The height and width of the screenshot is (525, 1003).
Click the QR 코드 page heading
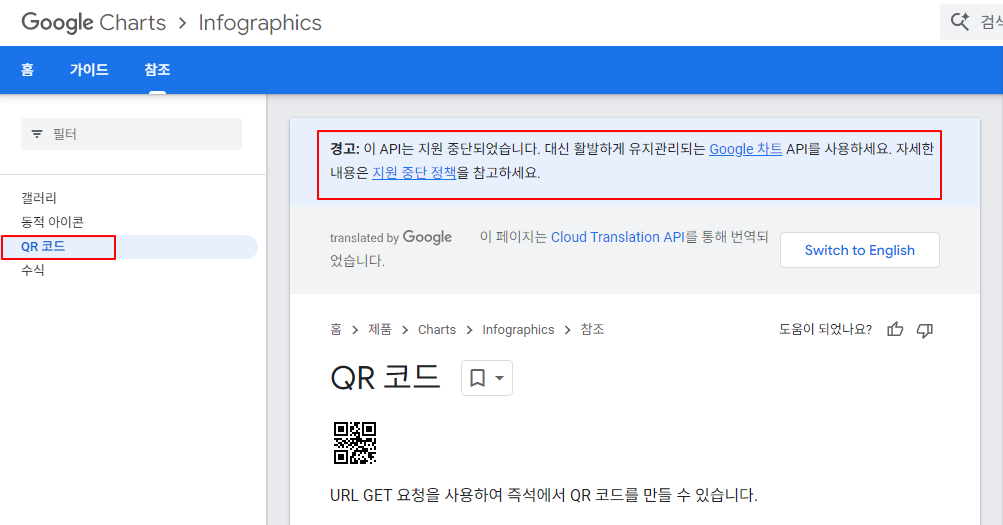[x=385, y=377]
